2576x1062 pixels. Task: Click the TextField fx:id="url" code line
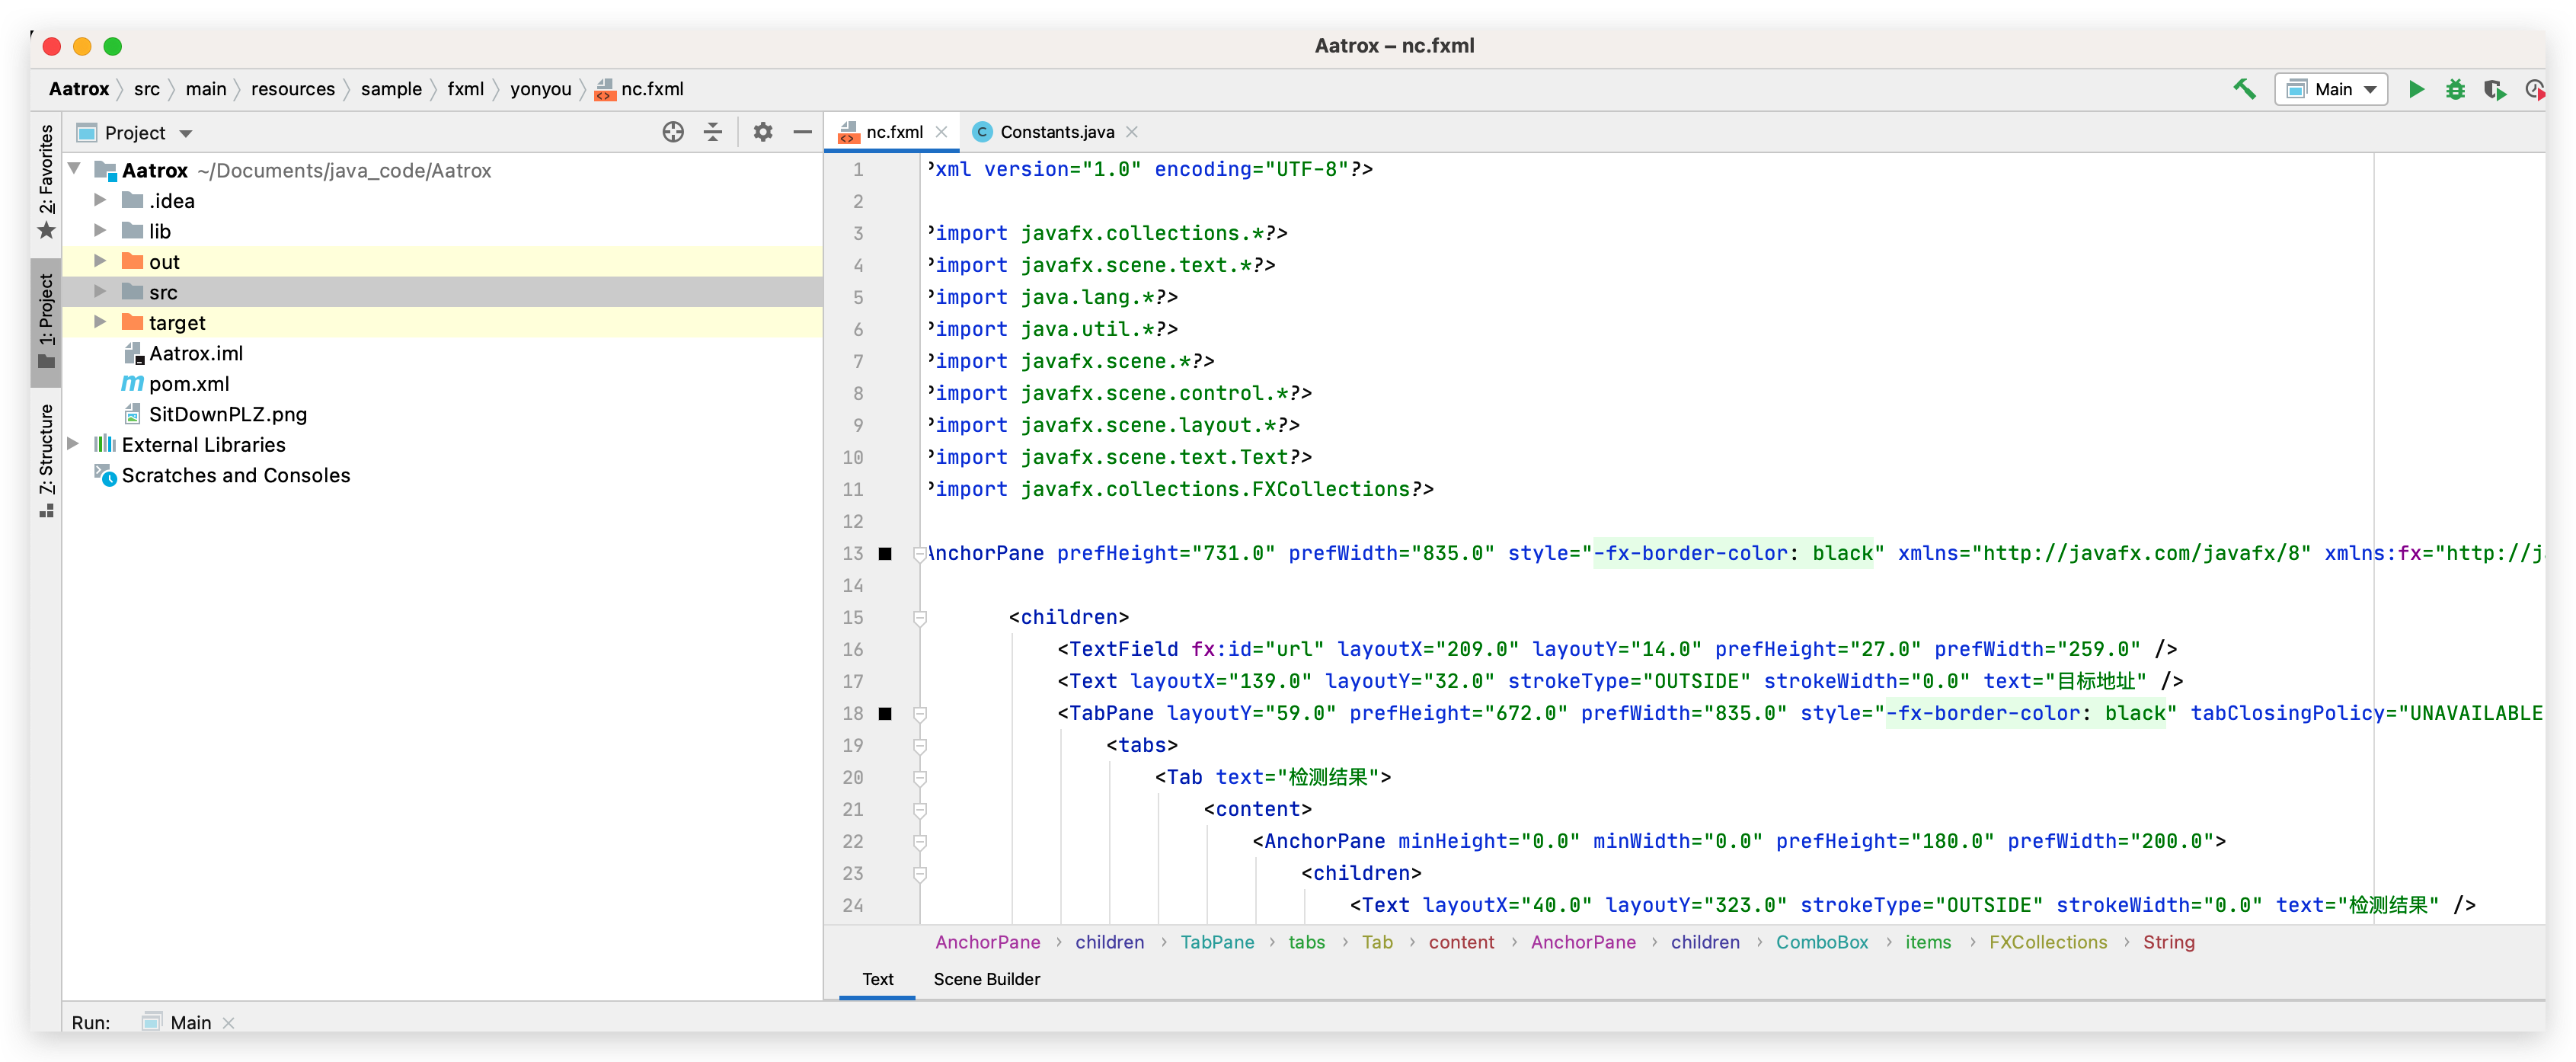click(x=1617, y=649)
